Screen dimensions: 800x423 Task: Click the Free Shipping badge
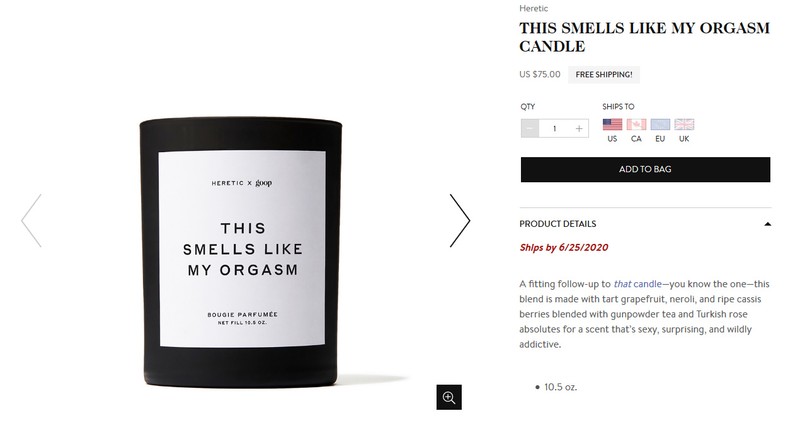pos(604,74)
